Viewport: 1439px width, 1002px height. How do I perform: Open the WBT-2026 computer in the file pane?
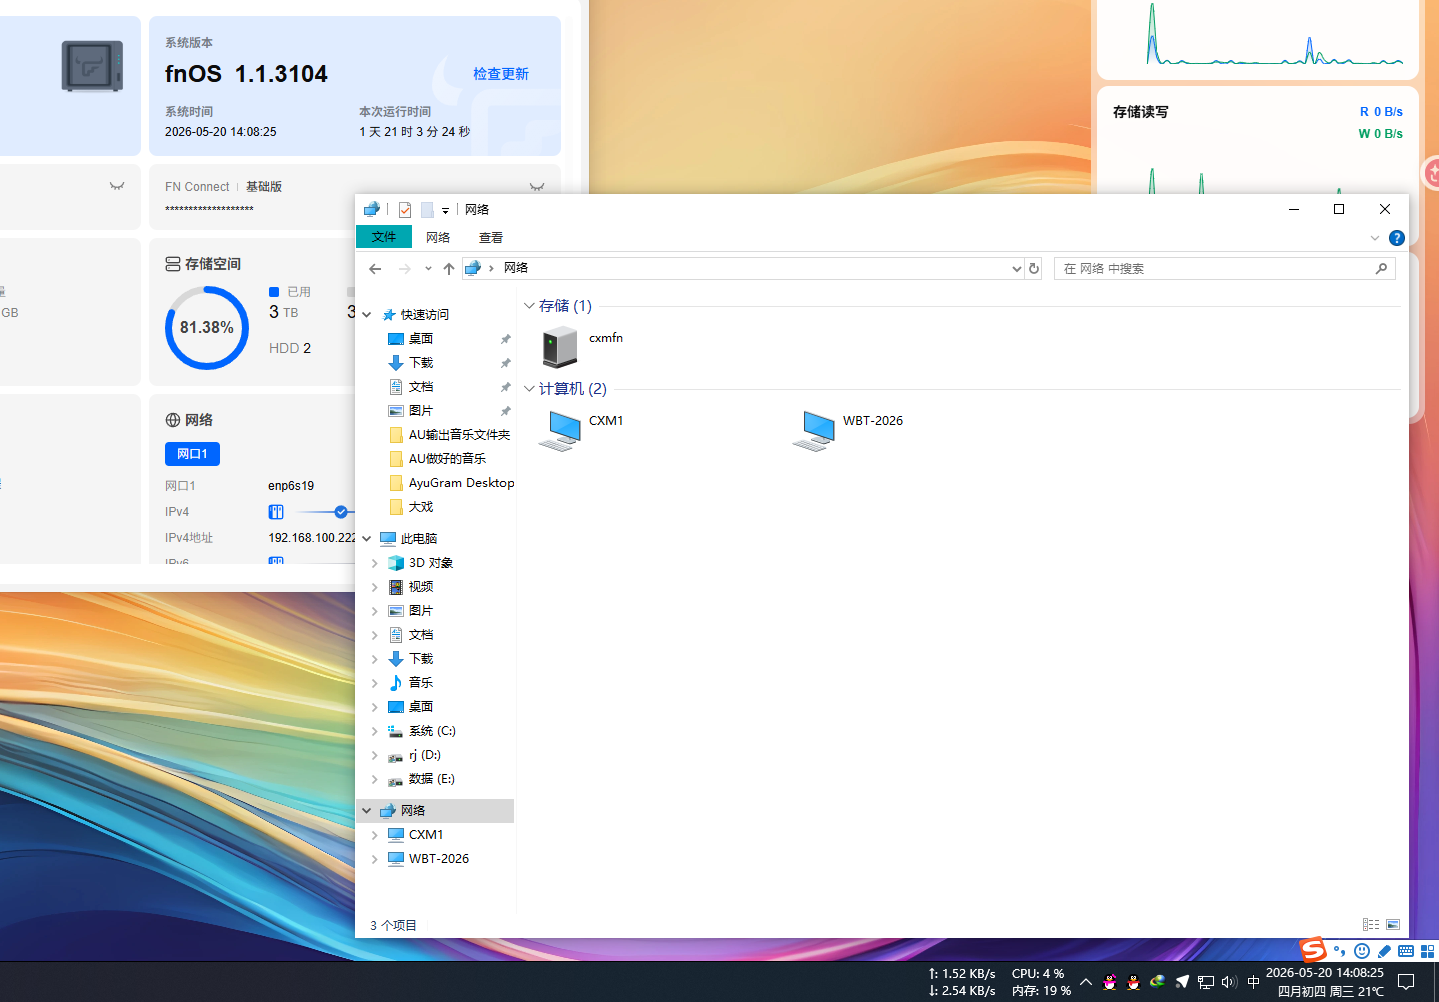click(814, 430)
